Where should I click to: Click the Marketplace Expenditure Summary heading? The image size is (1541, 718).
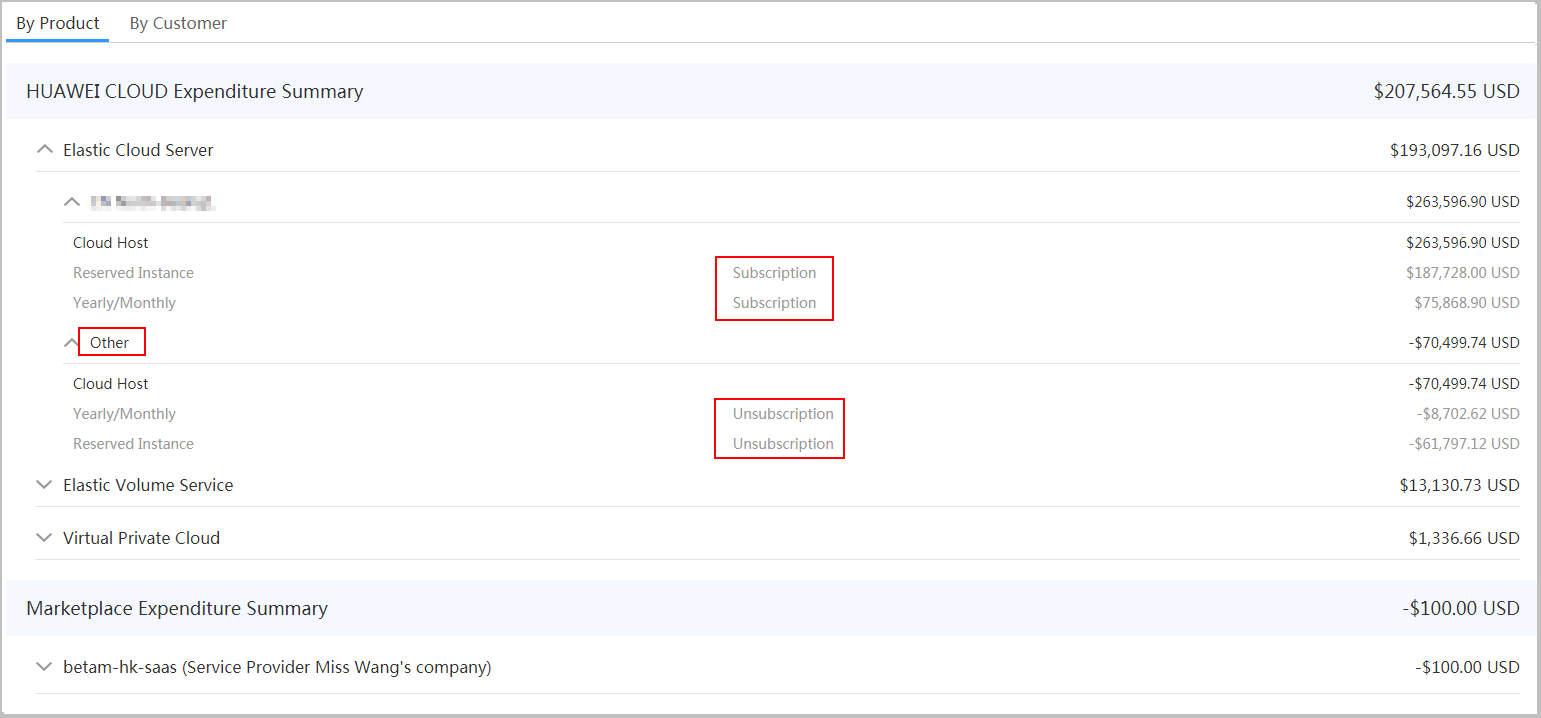click(x=177, y=609)
